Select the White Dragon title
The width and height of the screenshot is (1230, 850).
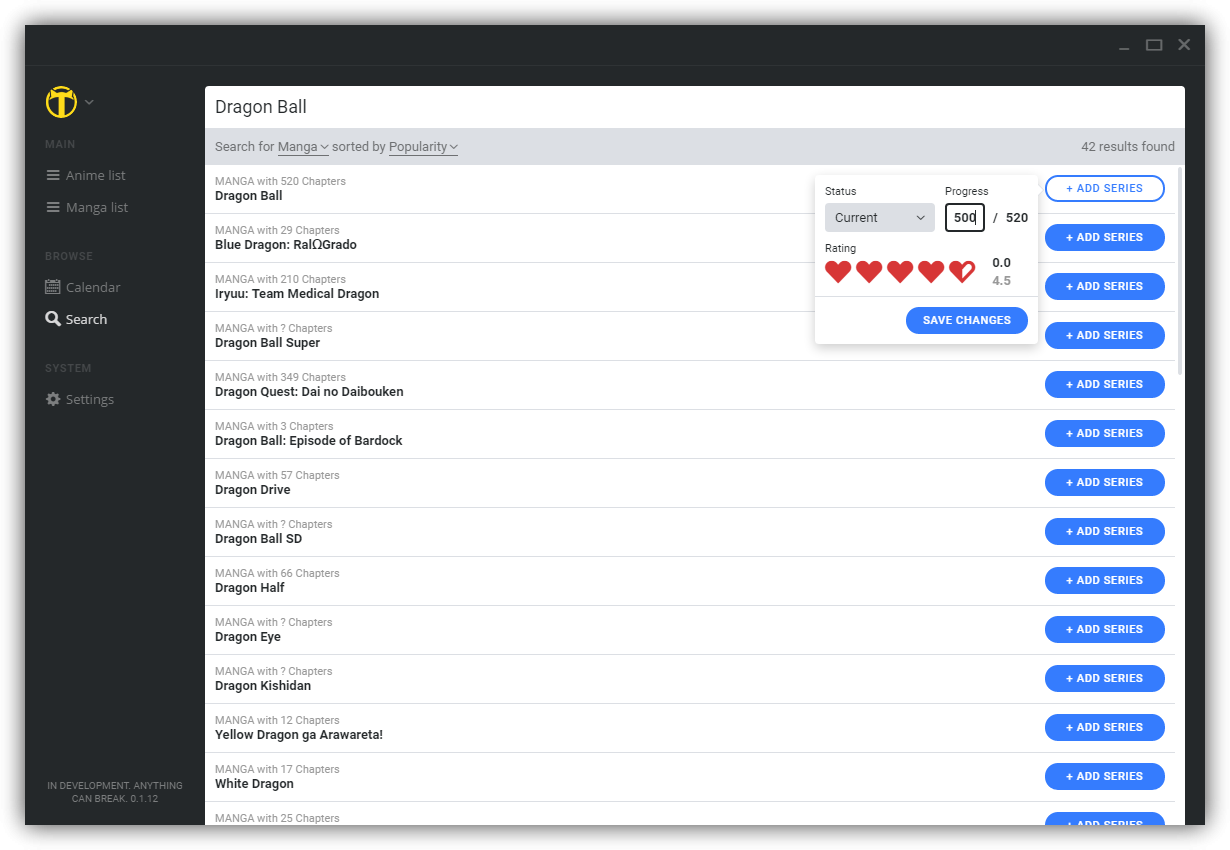click(255, 784)
